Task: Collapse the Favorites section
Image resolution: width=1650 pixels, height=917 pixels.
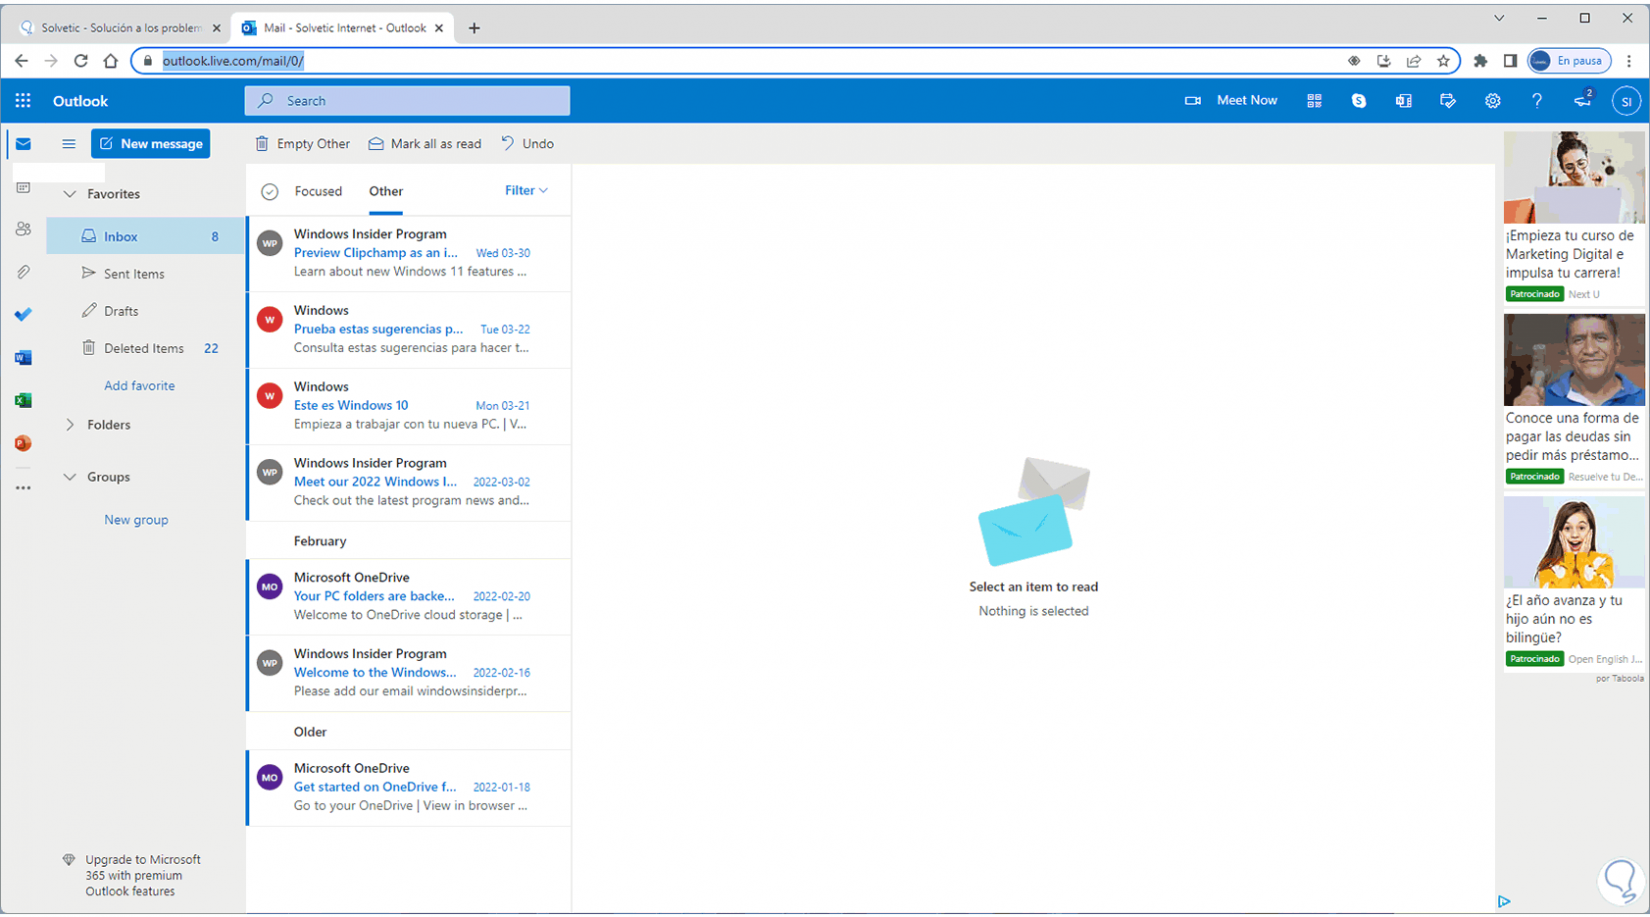Action: 70,194
